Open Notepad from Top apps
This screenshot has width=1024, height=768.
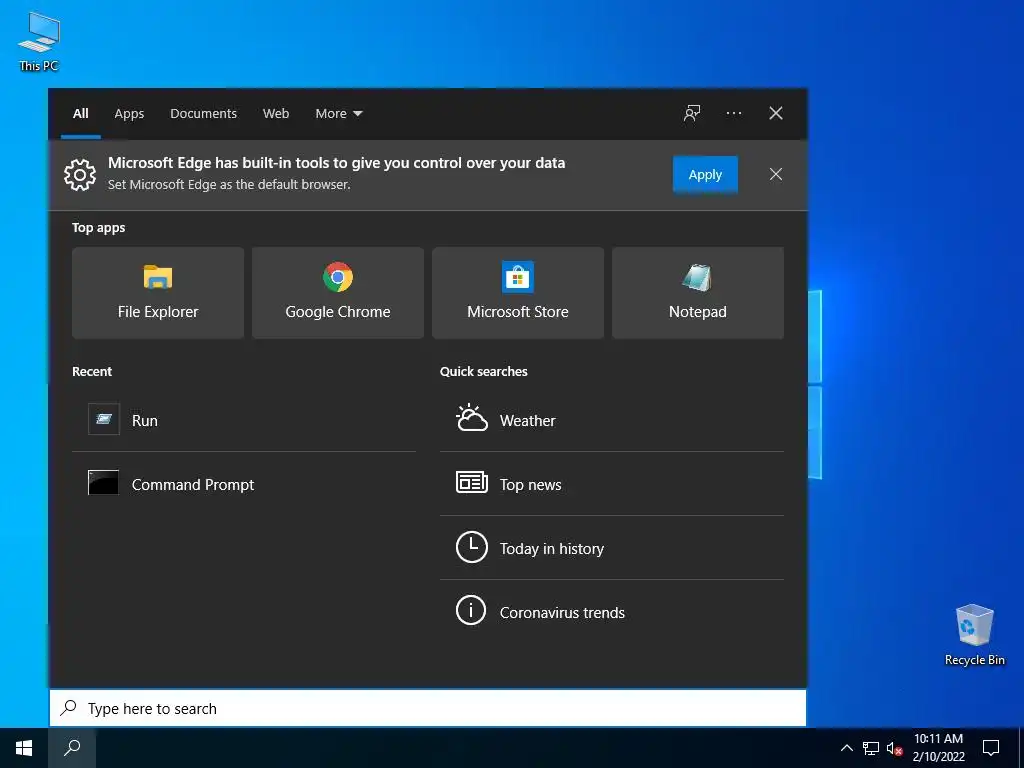point(697,293)
